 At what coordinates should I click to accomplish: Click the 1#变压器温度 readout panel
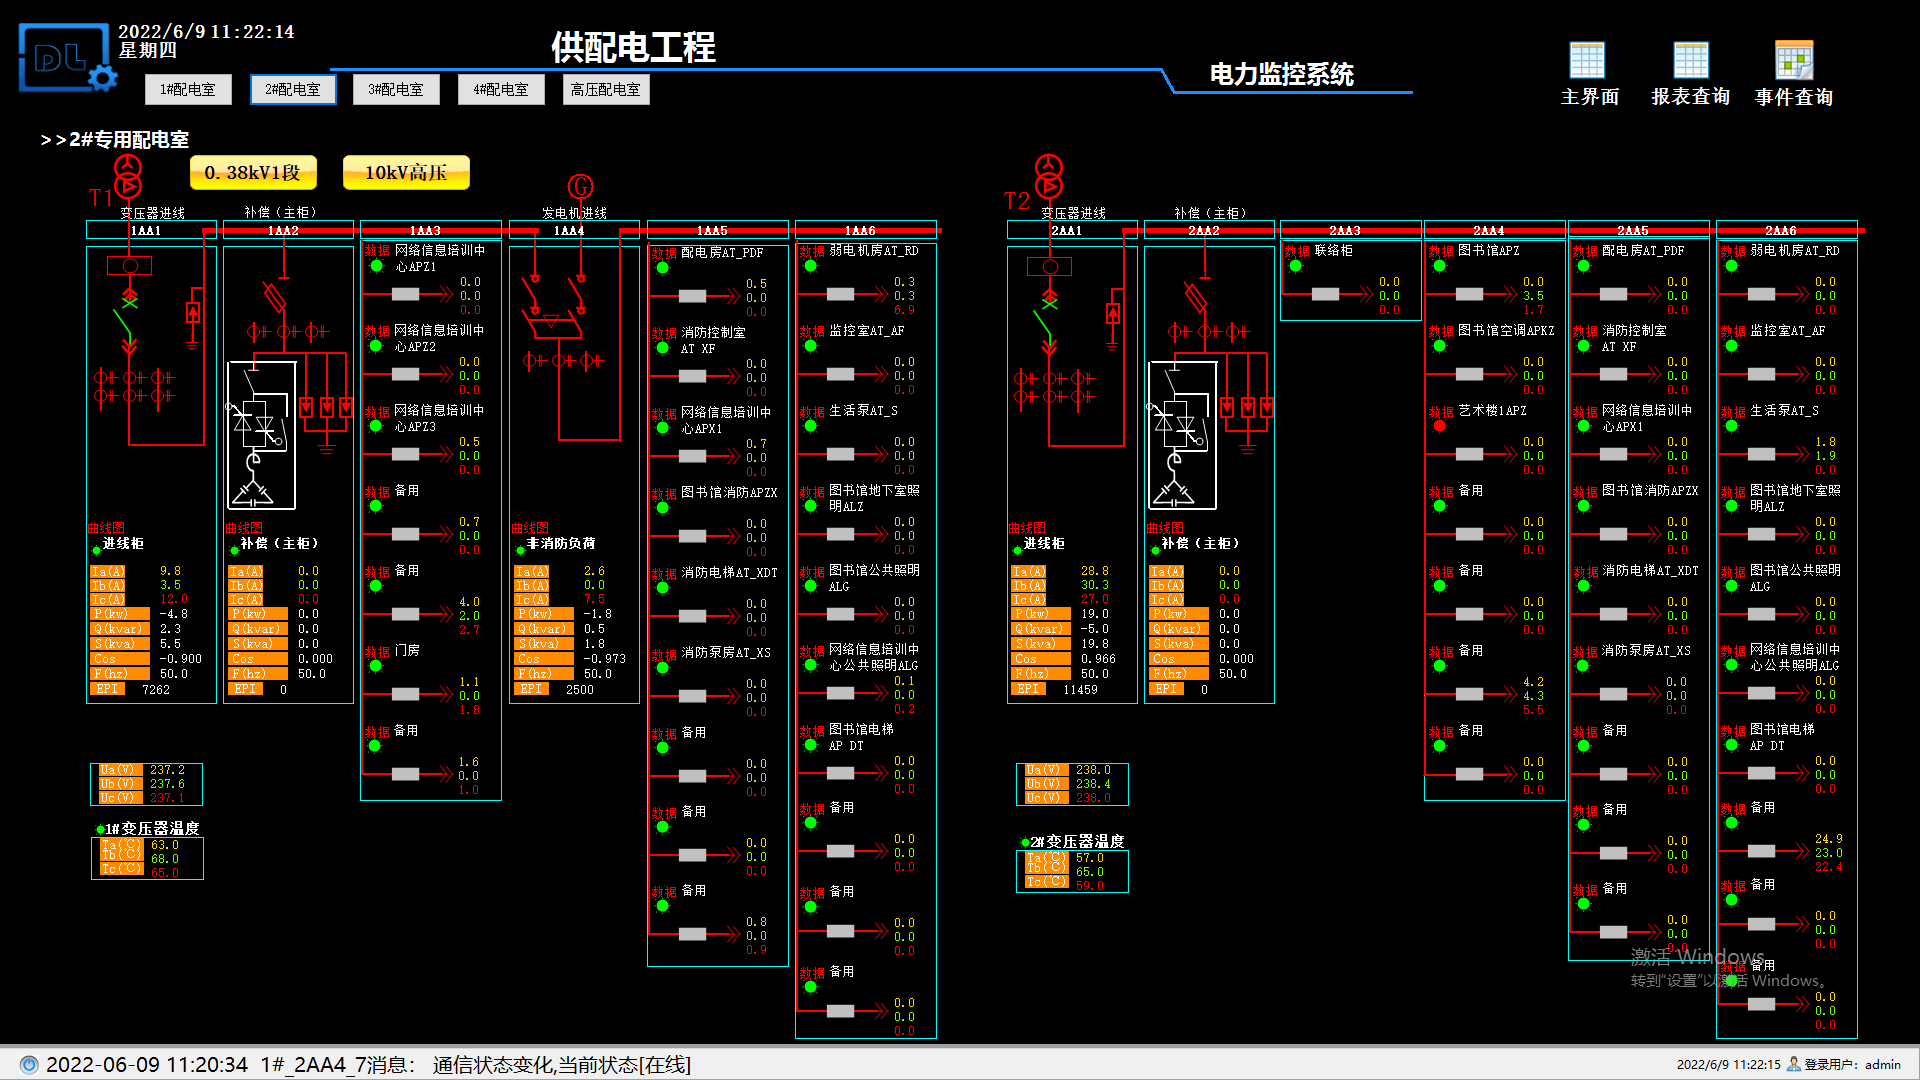click(147, 858)
